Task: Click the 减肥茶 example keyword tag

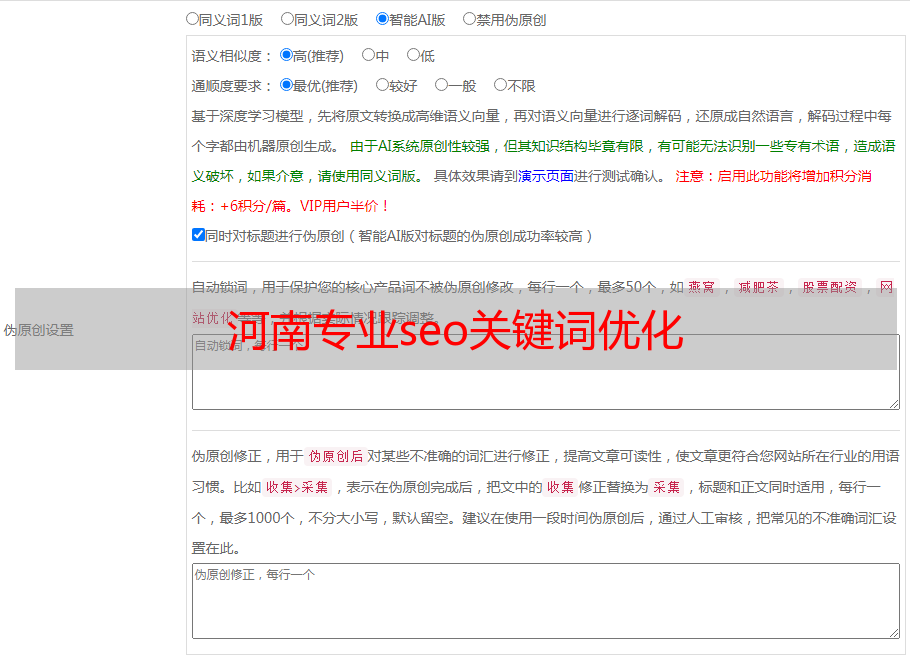Action: click(757, 287)
